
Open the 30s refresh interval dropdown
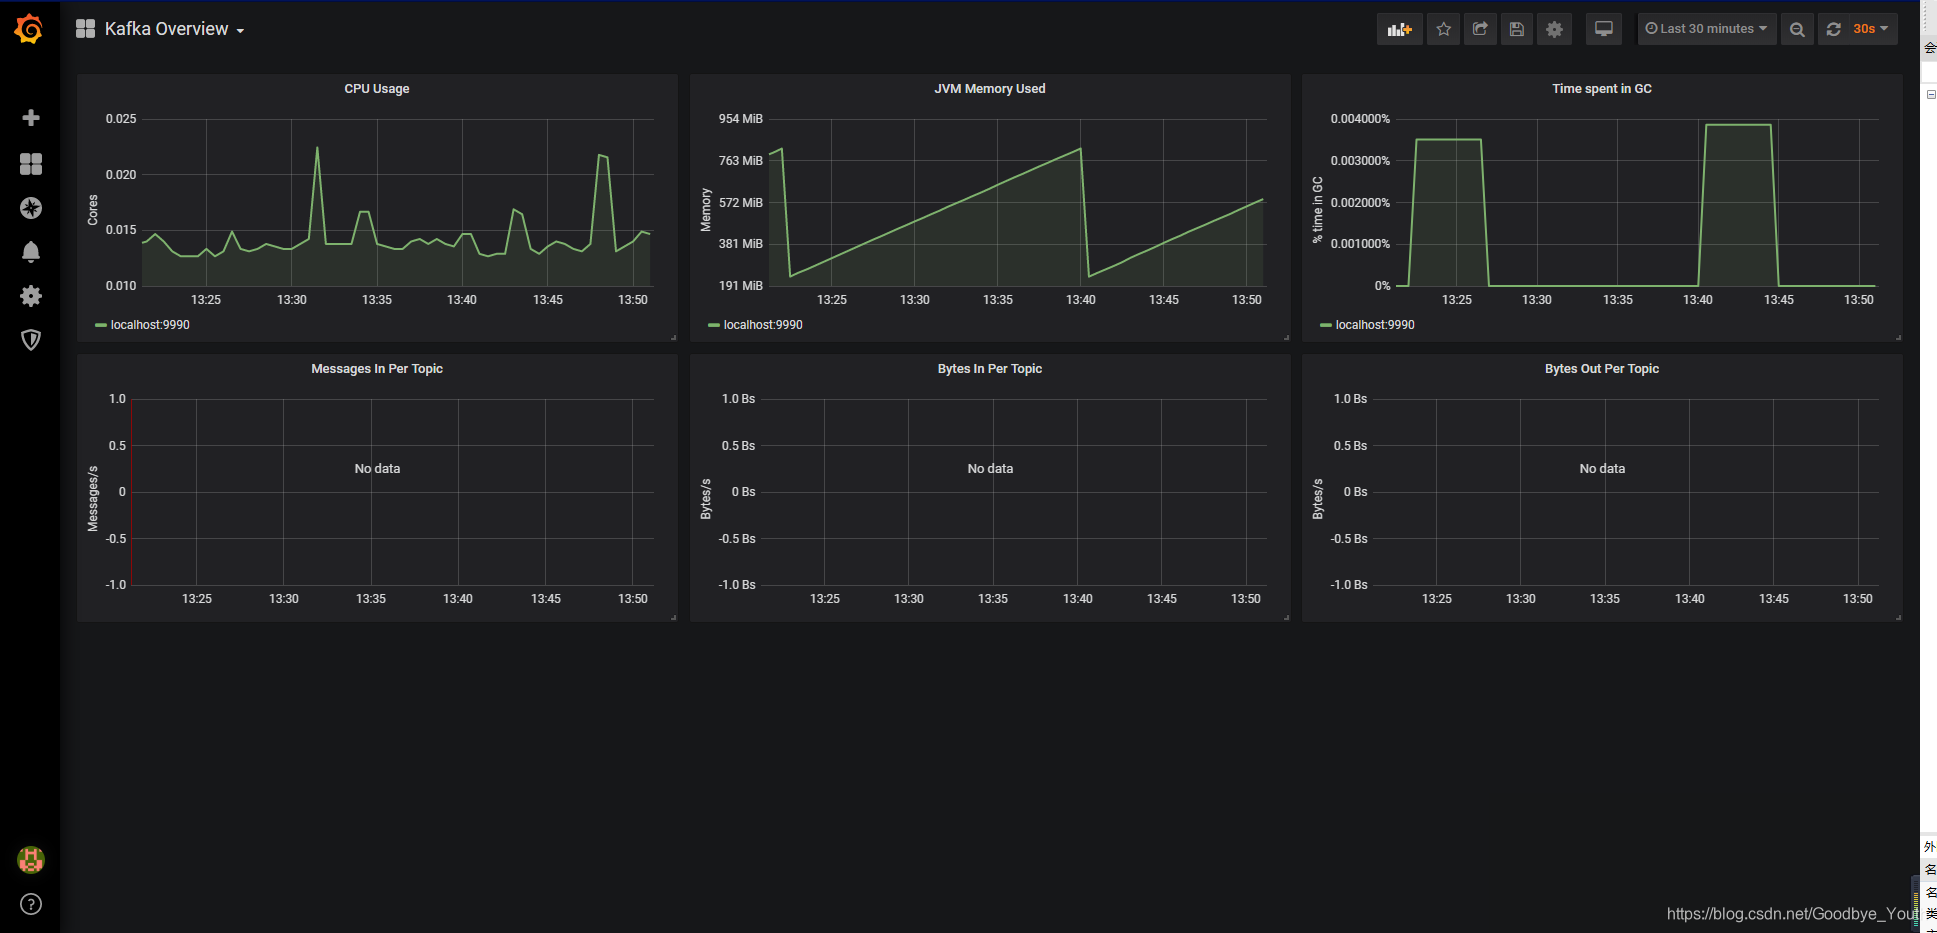coord(1870,29)
